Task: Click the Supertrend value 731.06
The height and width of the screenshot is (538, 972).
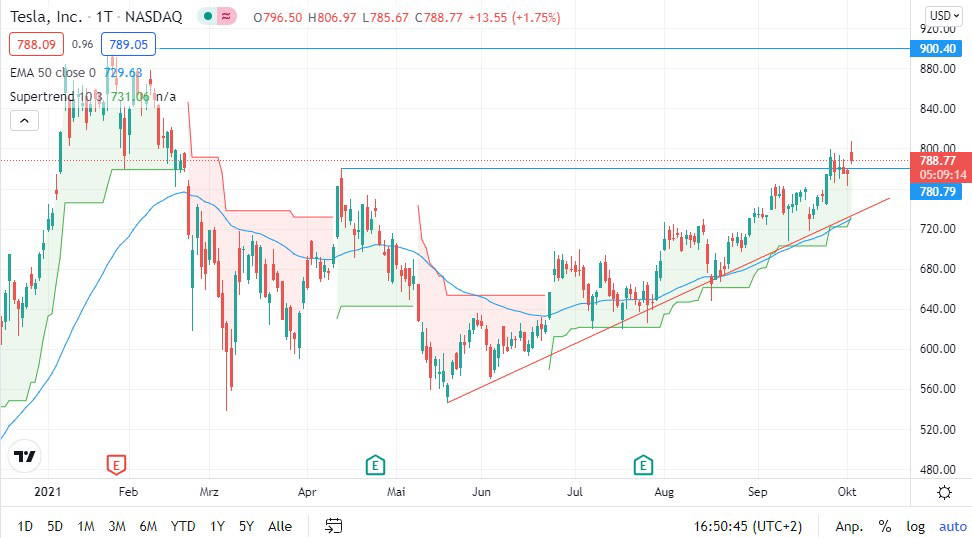Action: 130,96
